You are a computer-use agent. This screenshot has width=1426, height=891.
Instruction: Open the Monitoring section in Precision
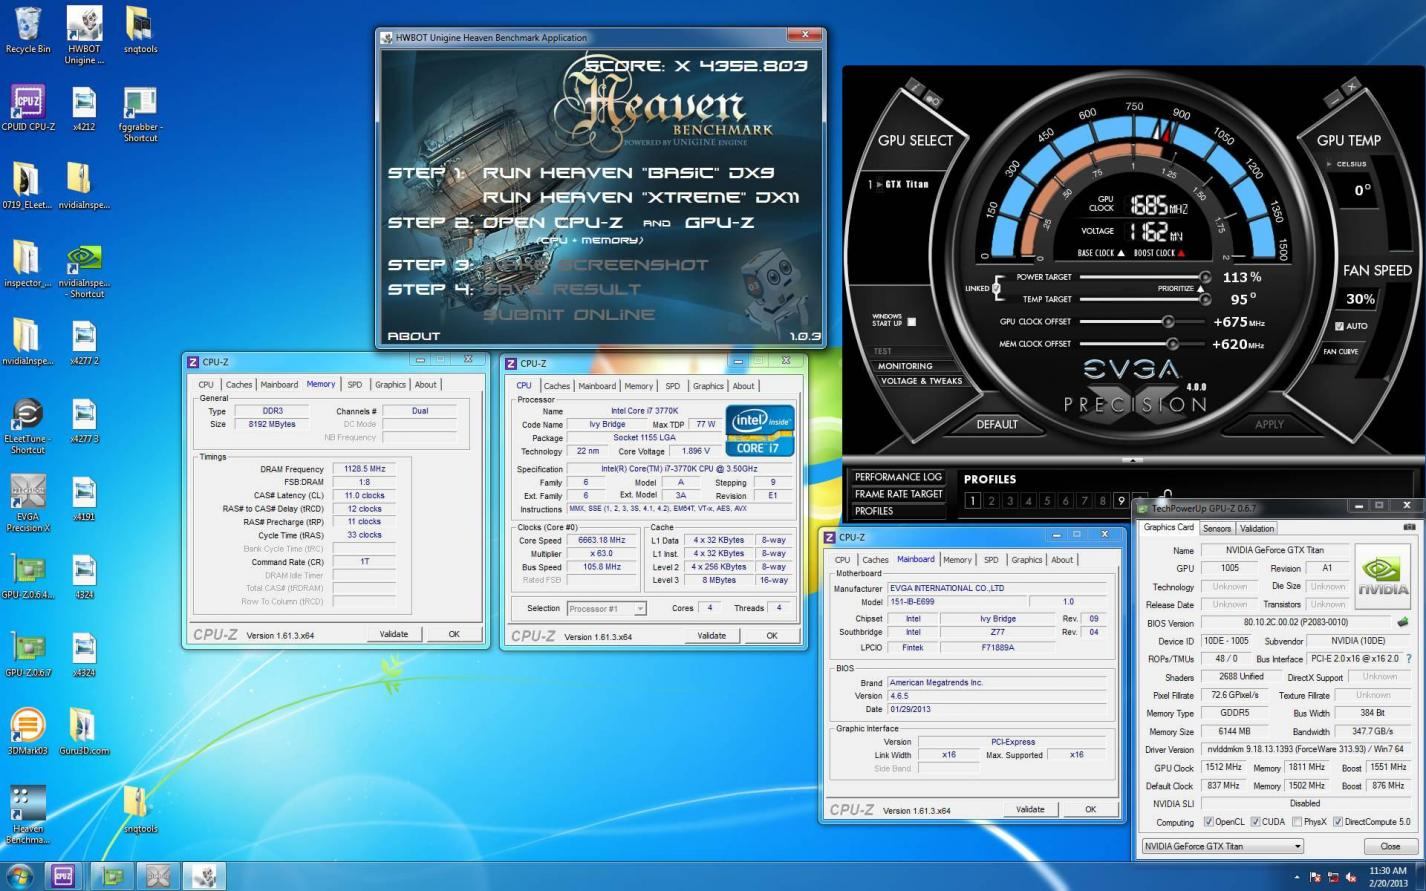click(x=905, y=366)
